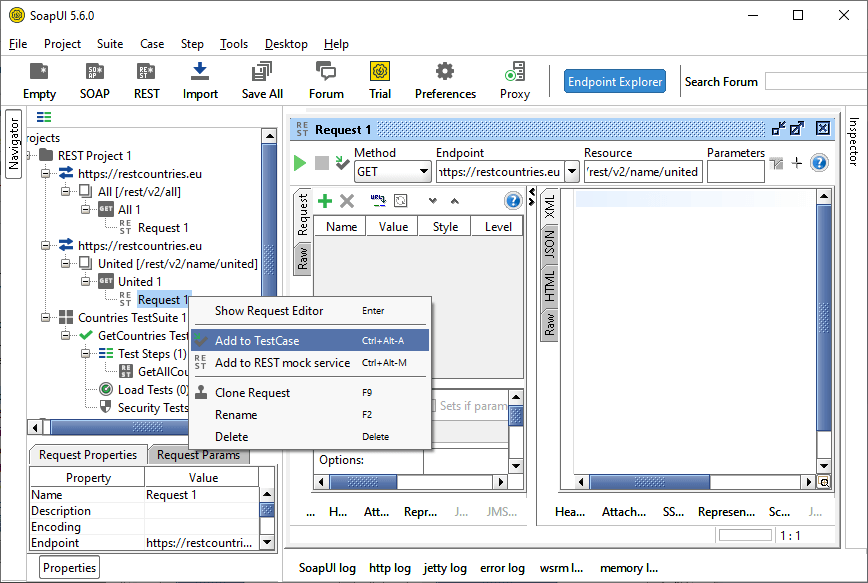Open the http log tab

(390, 568)
